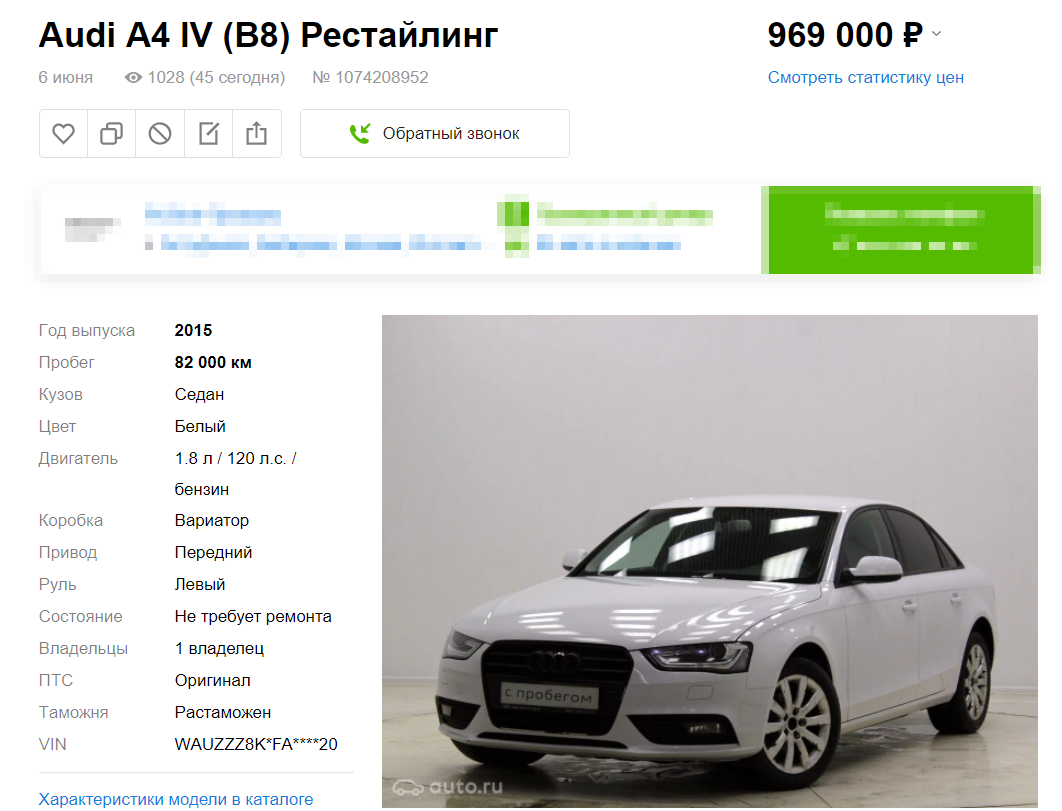This screenshot has width=1062, height=811.
Task: Click the compare (overlapping squares) icon
Action: (x=112, y=133)
